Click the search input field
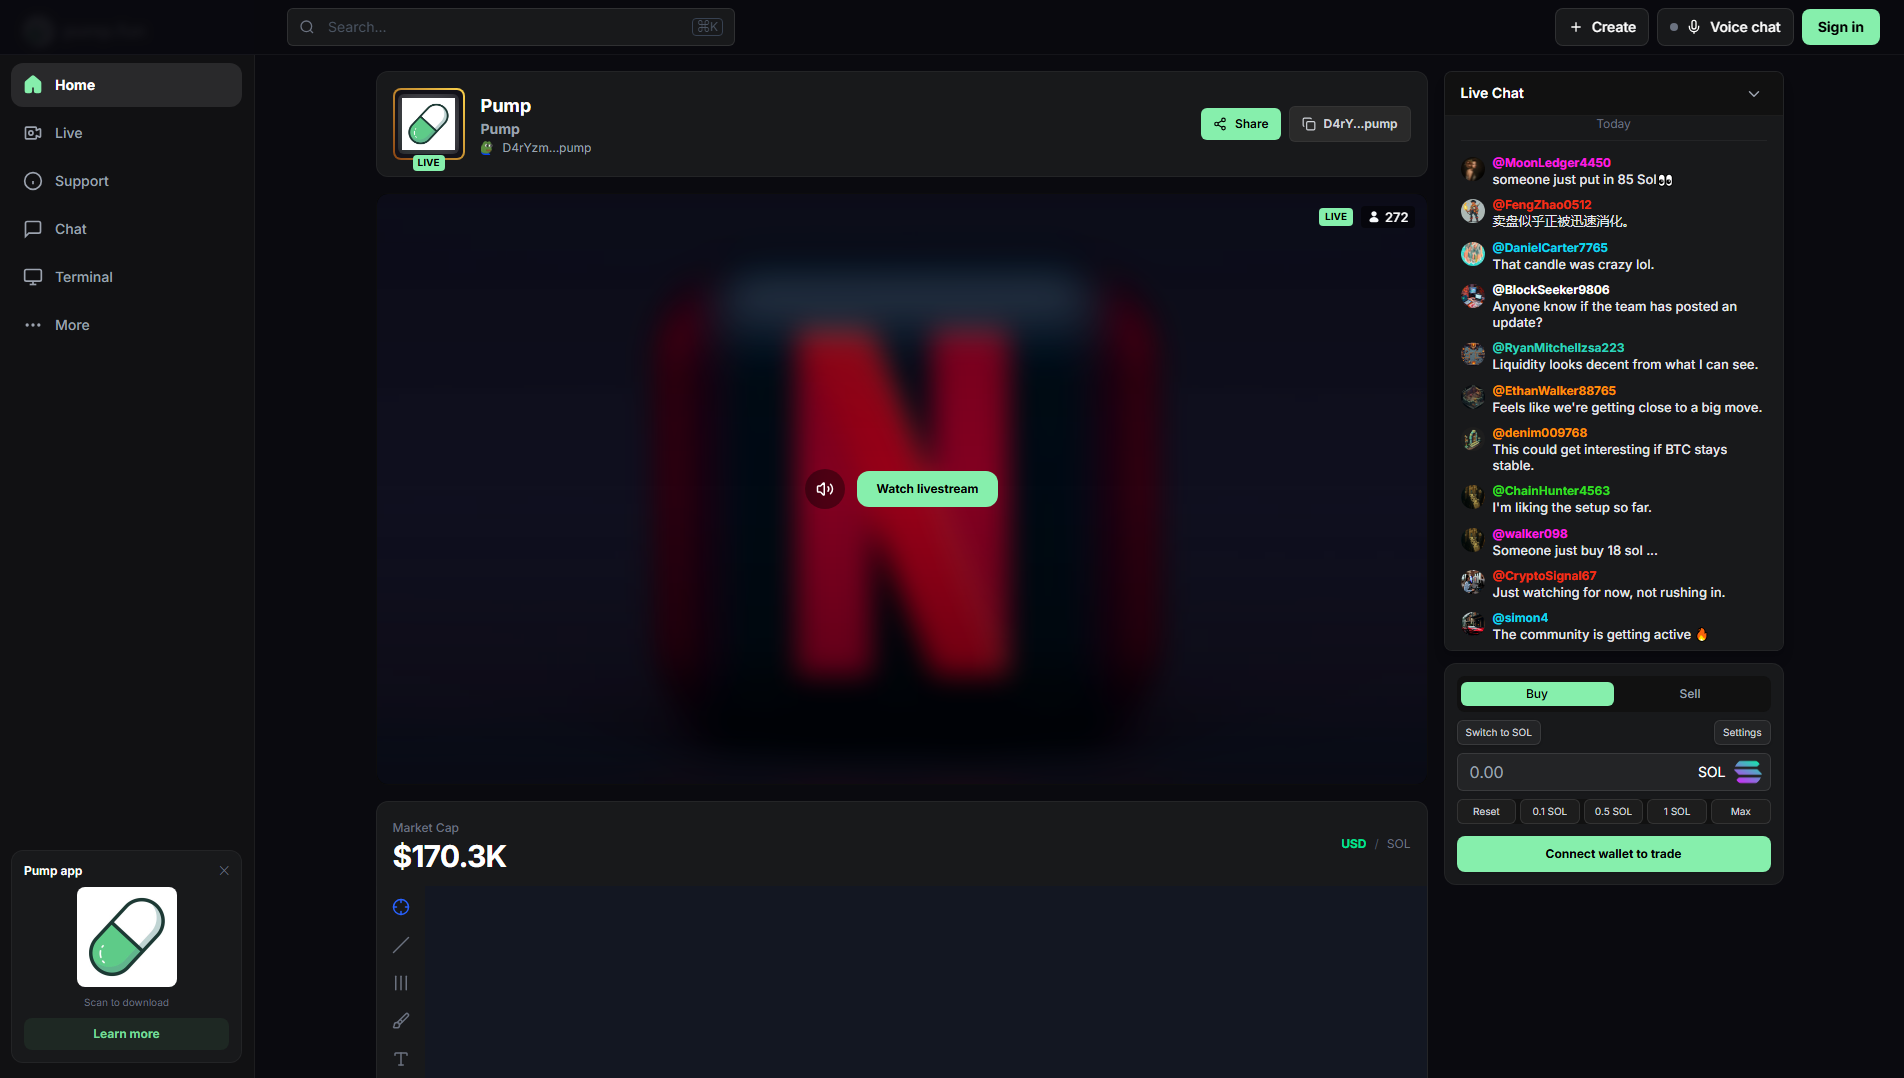The image size is (1904, 1078). point(510,27)
